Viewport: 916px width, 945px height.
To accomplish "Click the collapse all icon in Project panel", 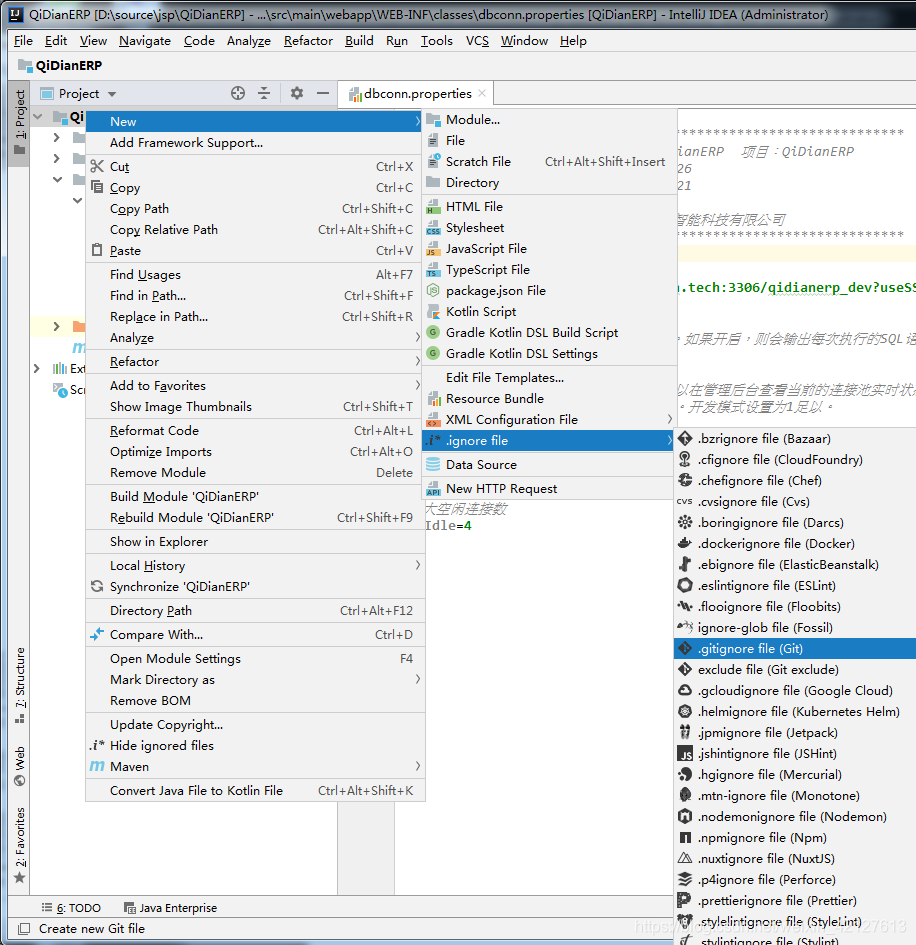I will pyautogui.click(x=264, y=93).
